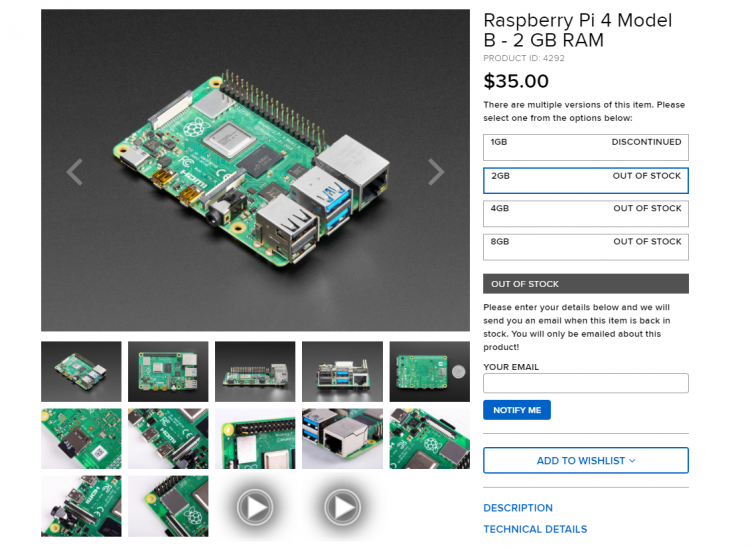
Task: Open the Technical Details section link
Action: coord(534,529)
